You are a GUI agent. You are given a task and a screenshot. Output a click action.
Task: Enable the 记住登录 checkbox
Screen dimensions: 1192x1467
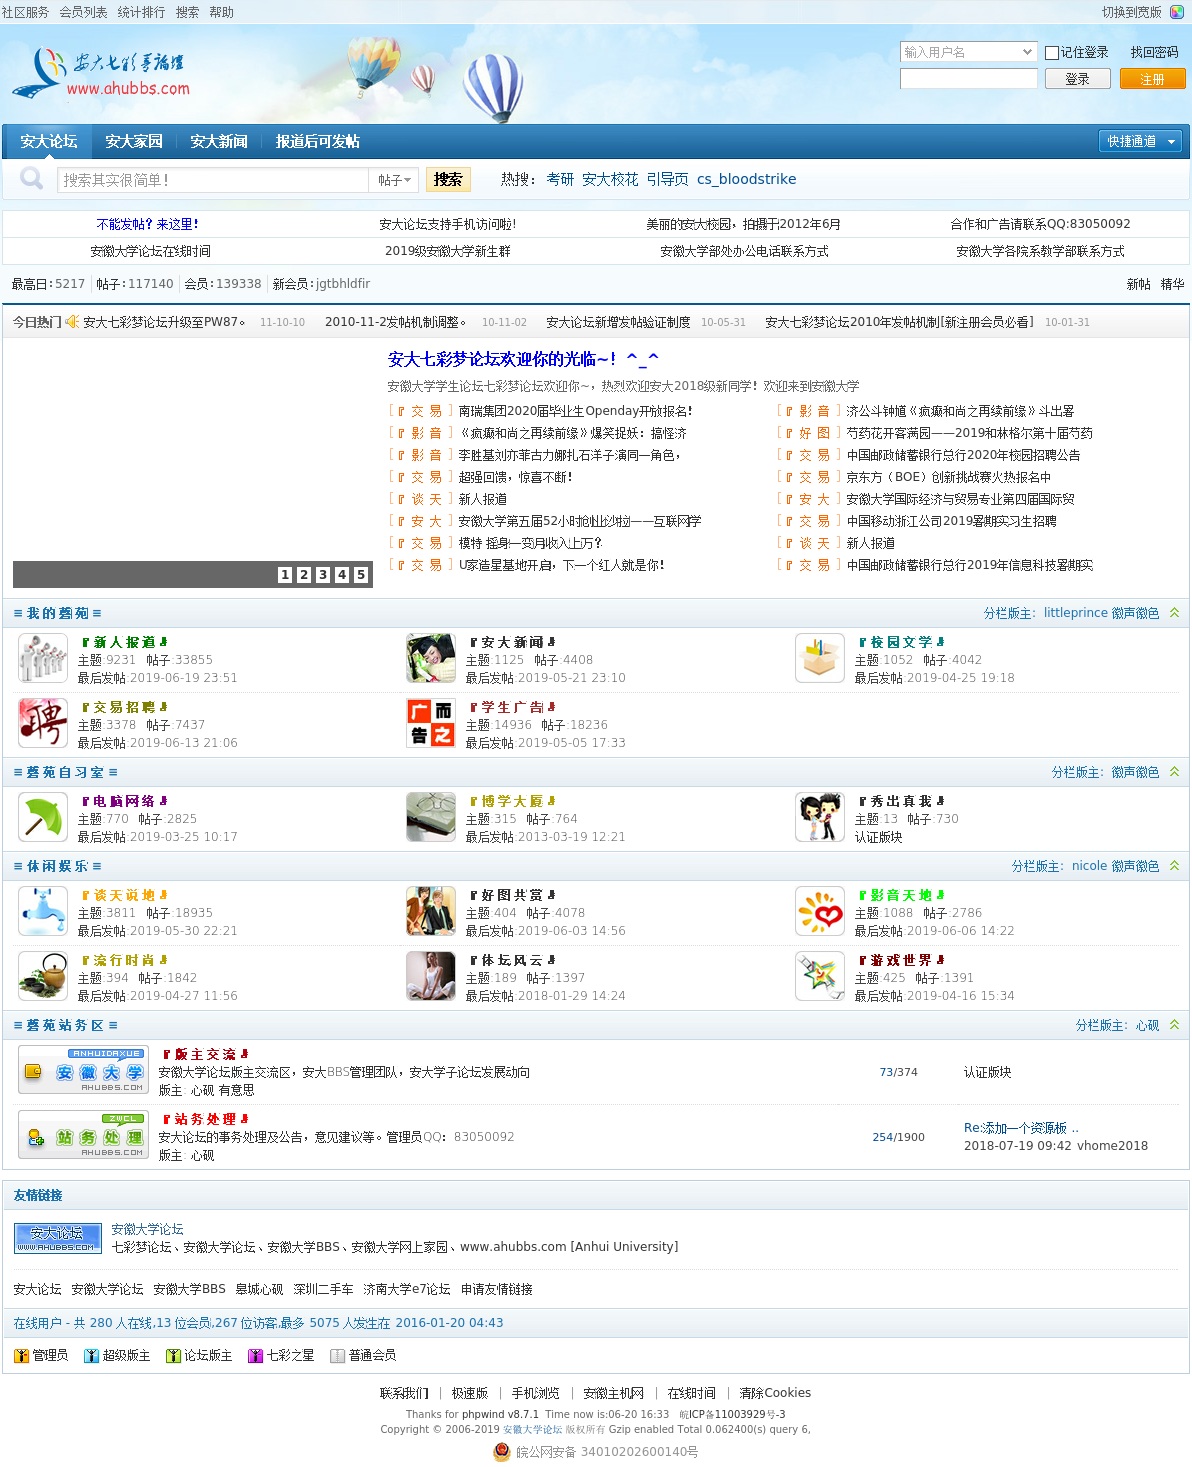coord(1052,53)
